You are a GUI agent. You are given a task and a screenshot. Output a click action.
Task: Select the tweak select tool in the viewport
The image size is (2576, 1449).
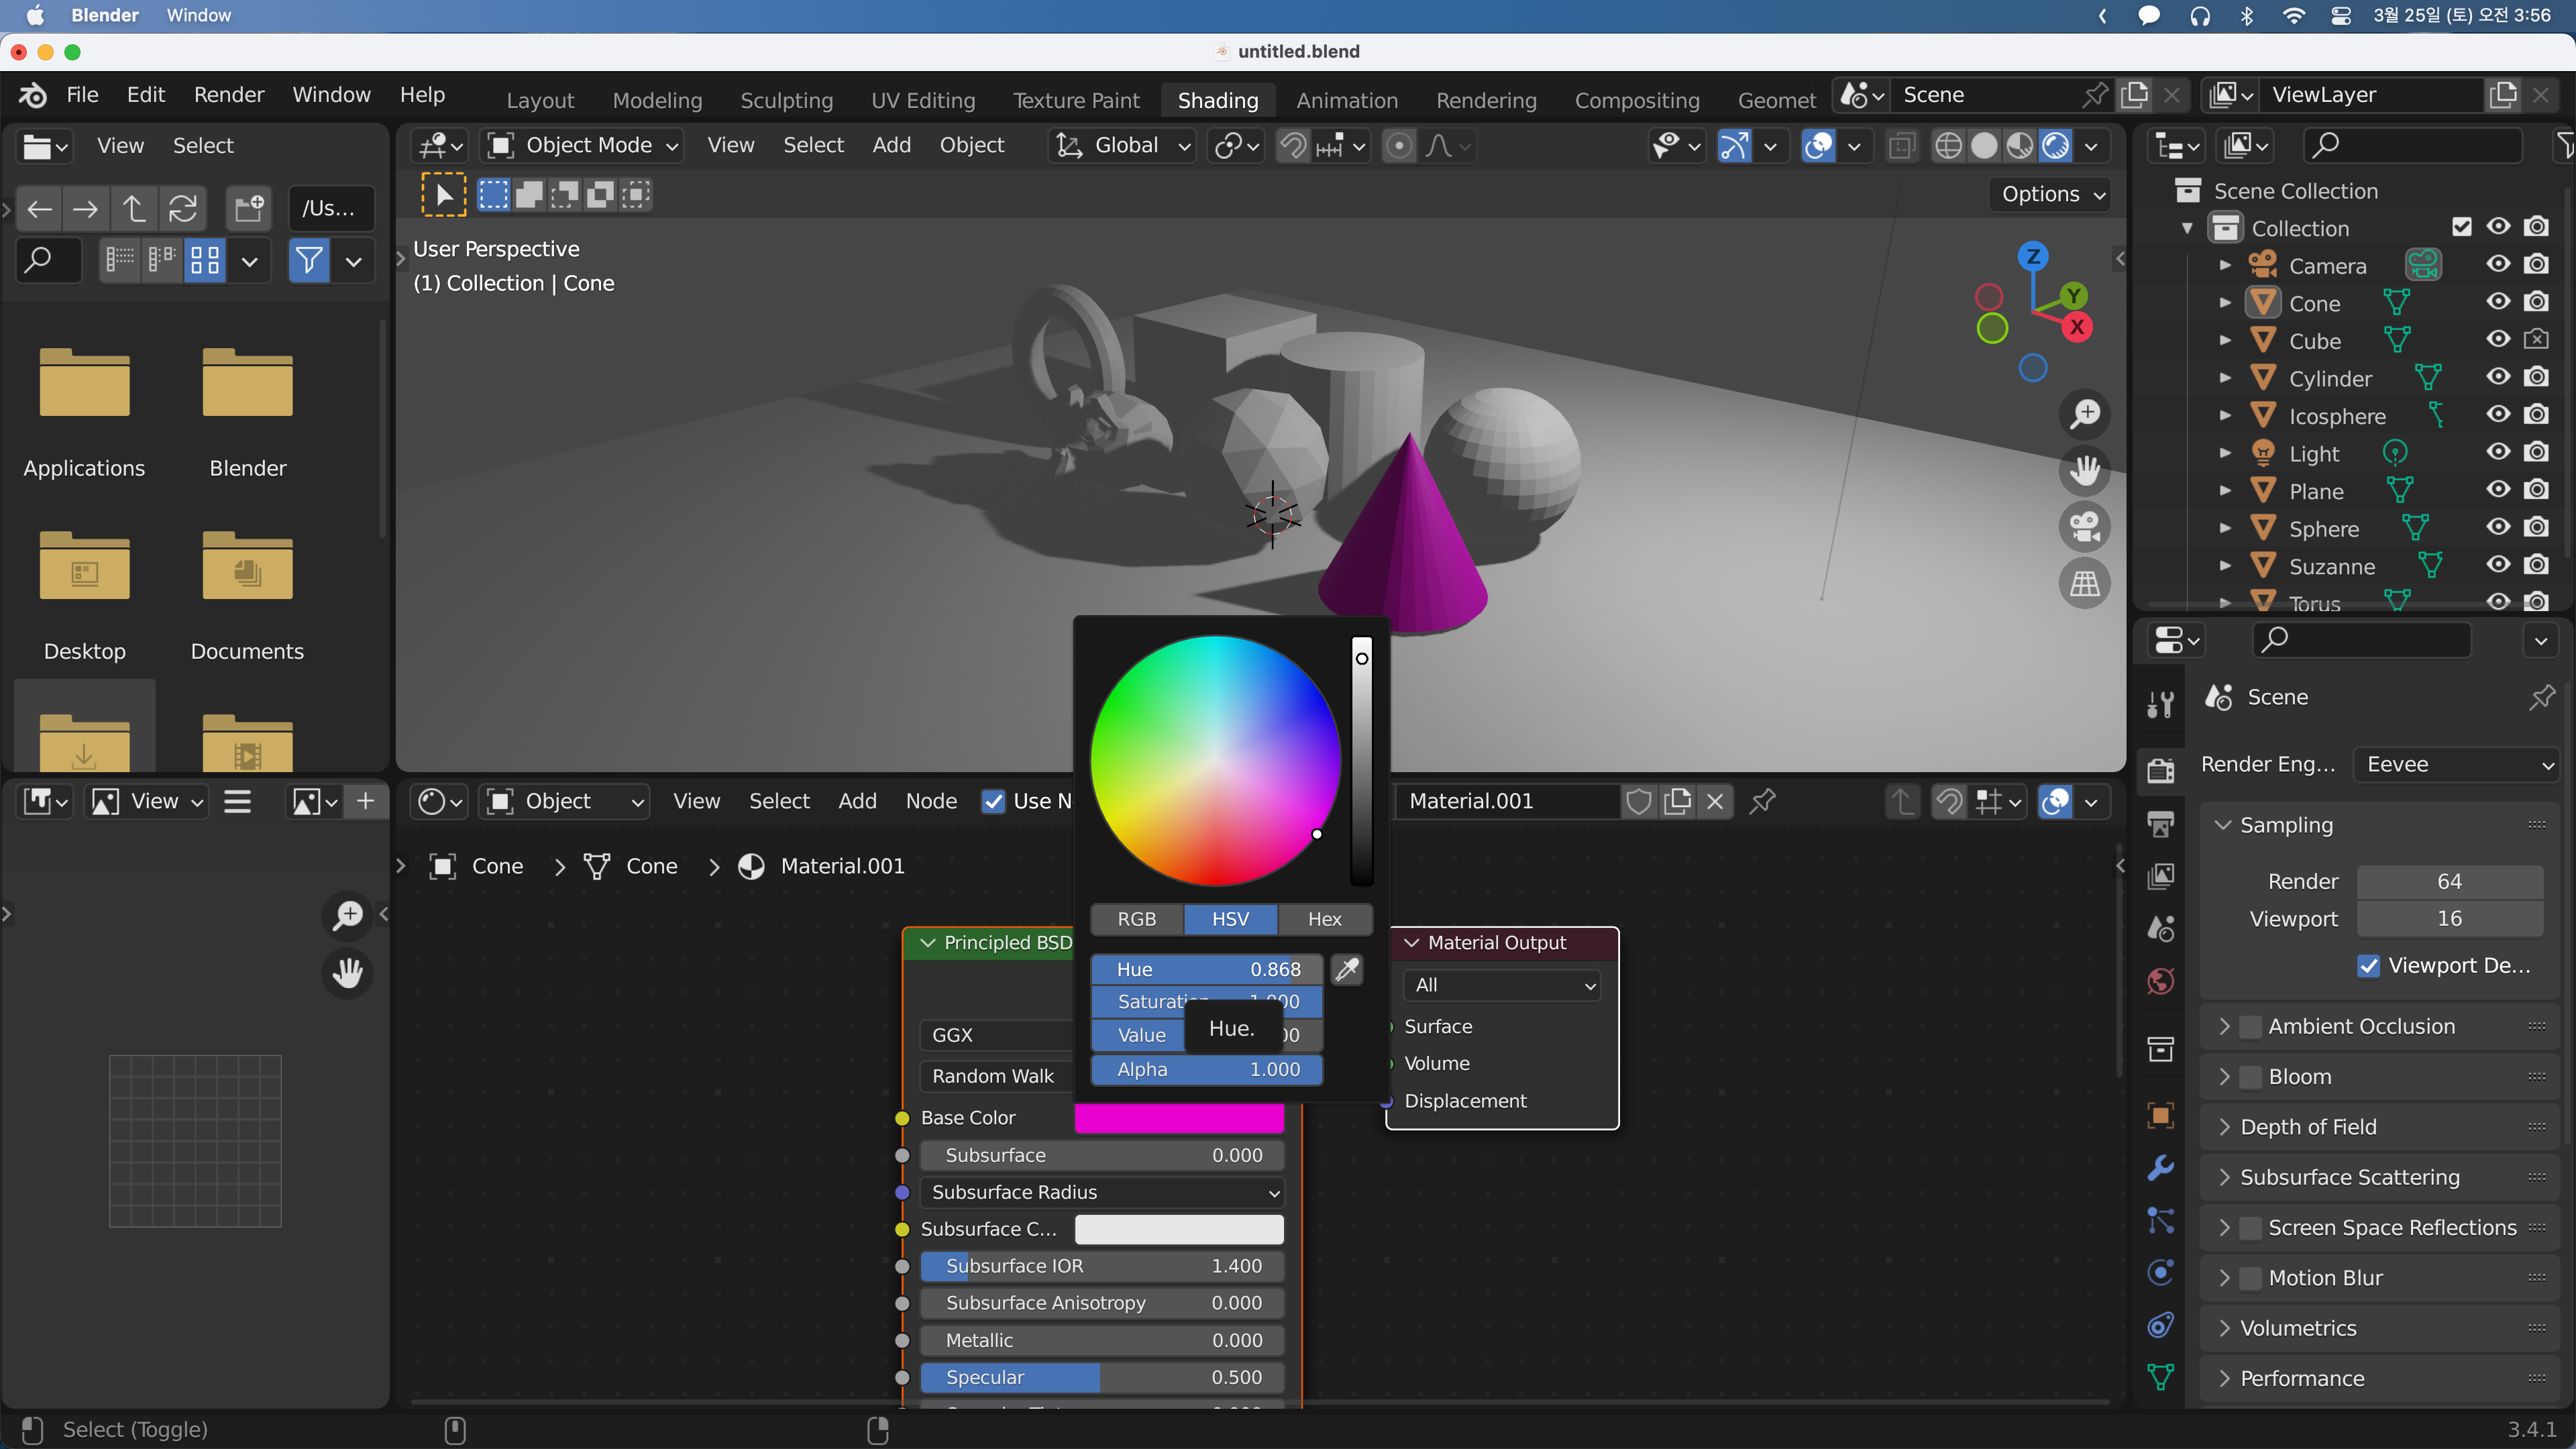(443, 194)
